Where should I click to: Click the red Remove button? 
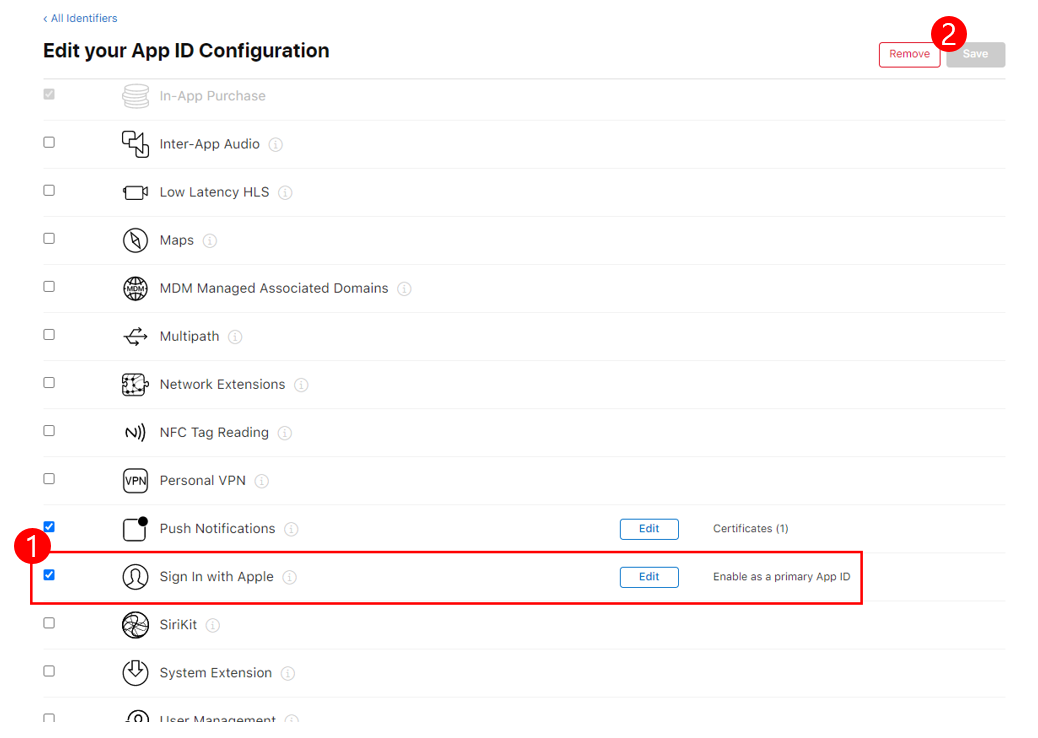909,54
